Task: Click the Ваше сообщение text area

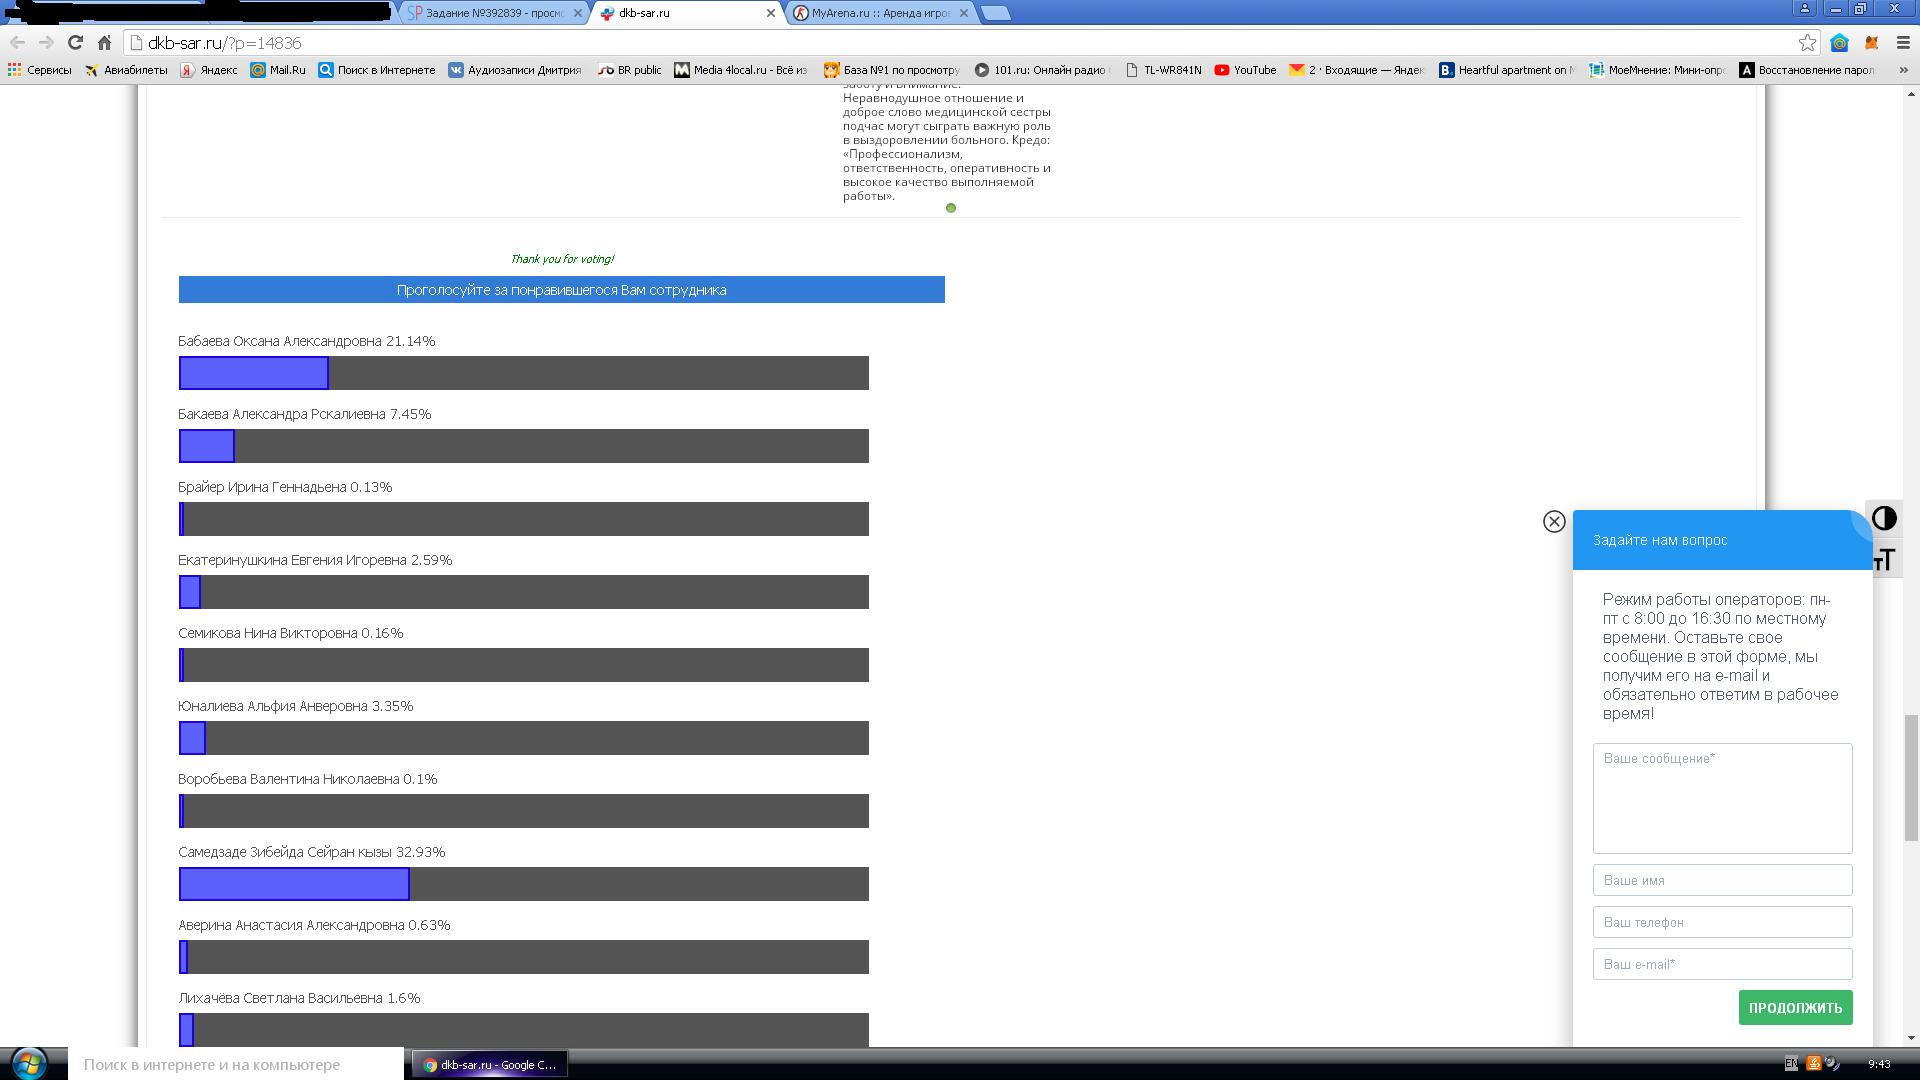Action: [1722, 798]
